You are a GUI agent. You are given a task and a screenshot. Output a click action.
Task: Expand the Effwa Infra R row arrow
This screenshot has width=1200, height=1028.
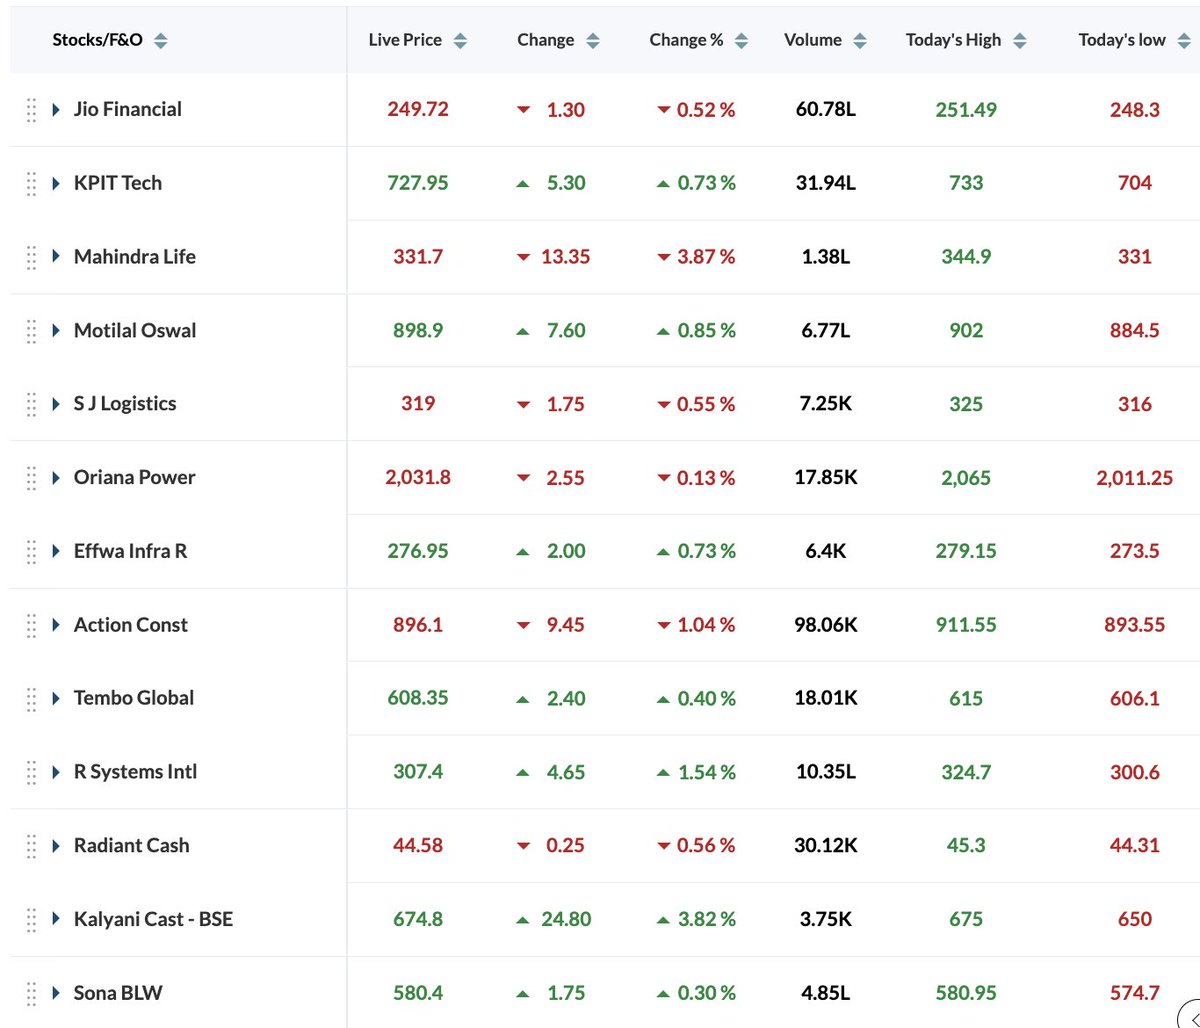coord(57,551)
